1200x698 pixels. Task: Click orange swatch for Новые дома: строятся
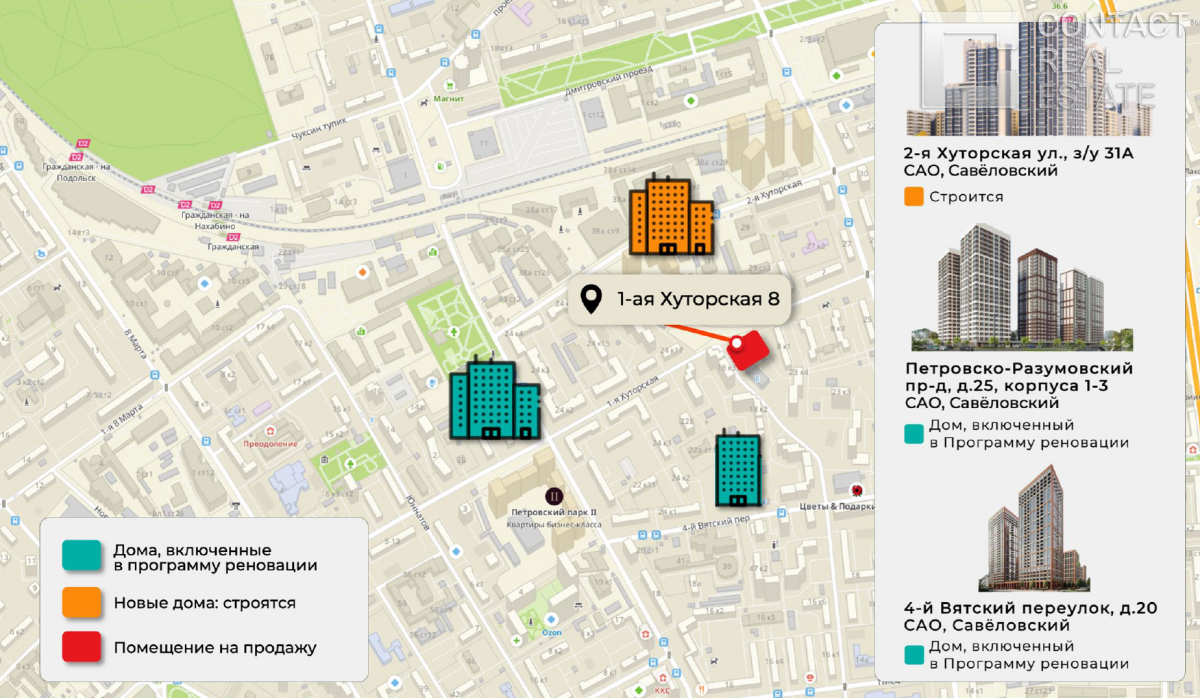pos(81,603)
